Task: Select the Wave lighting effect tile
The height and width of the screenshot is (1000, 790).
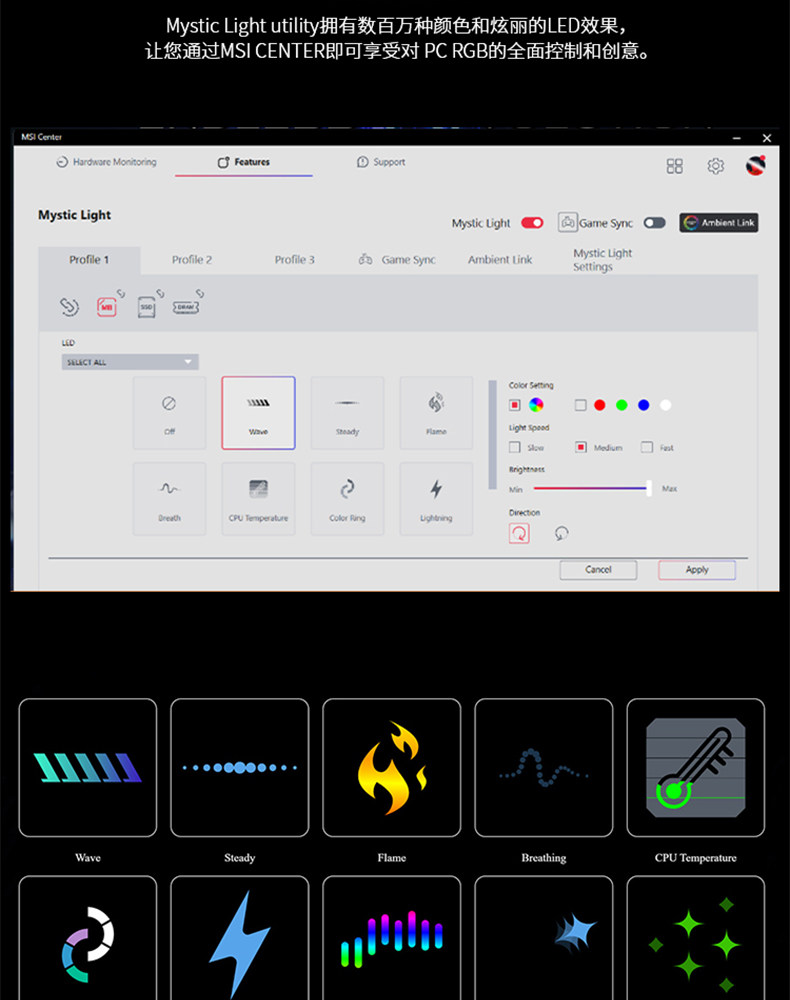Action: point(258,413)
